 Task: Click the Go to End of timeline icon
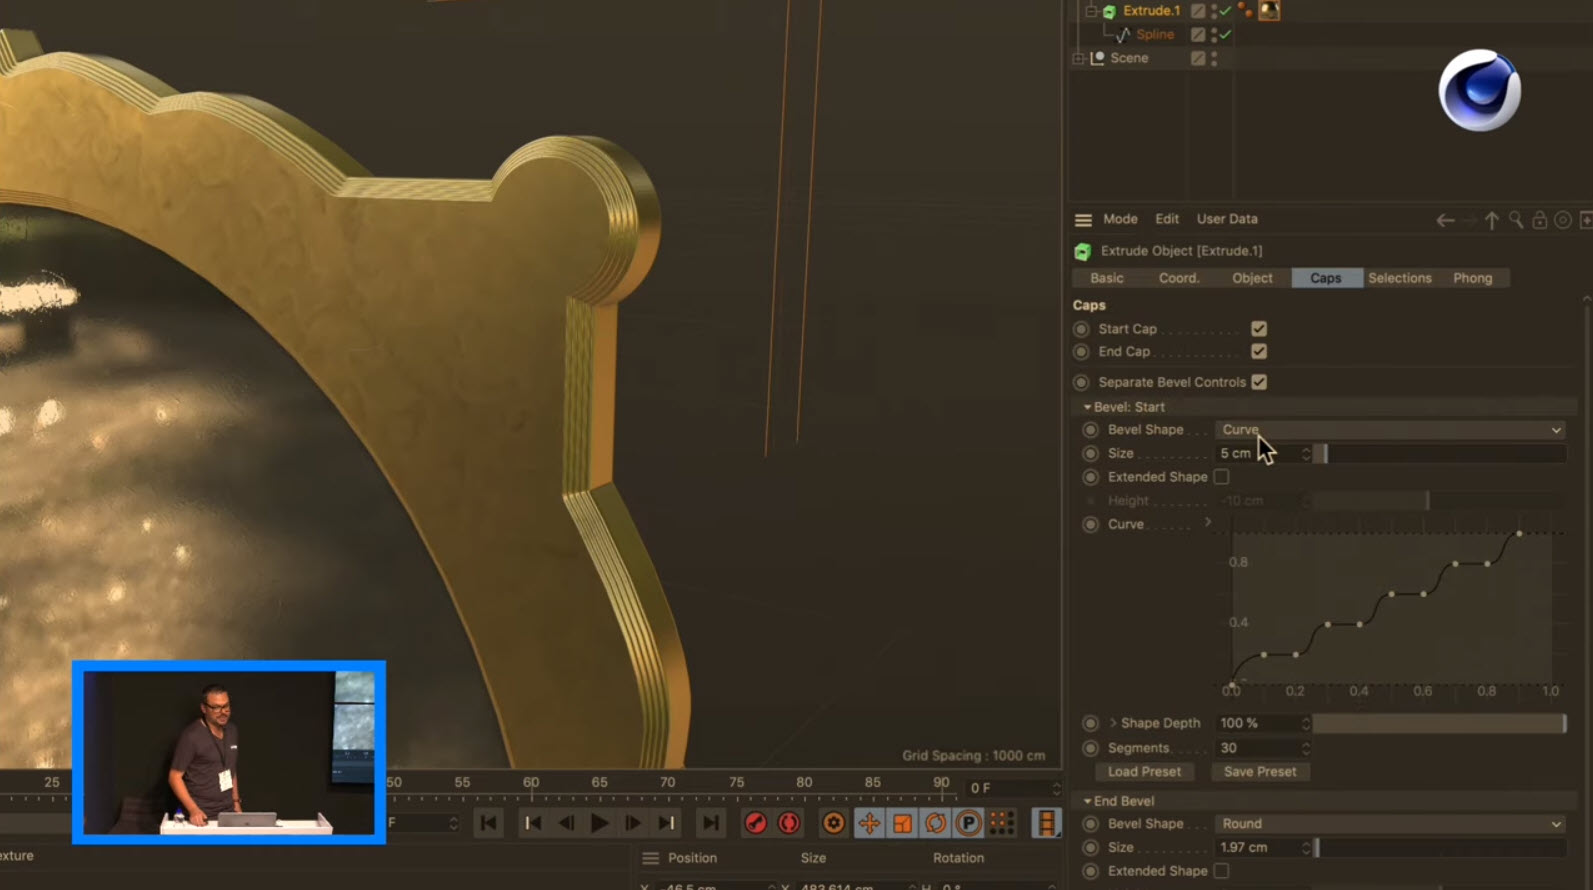click(710, 823)
